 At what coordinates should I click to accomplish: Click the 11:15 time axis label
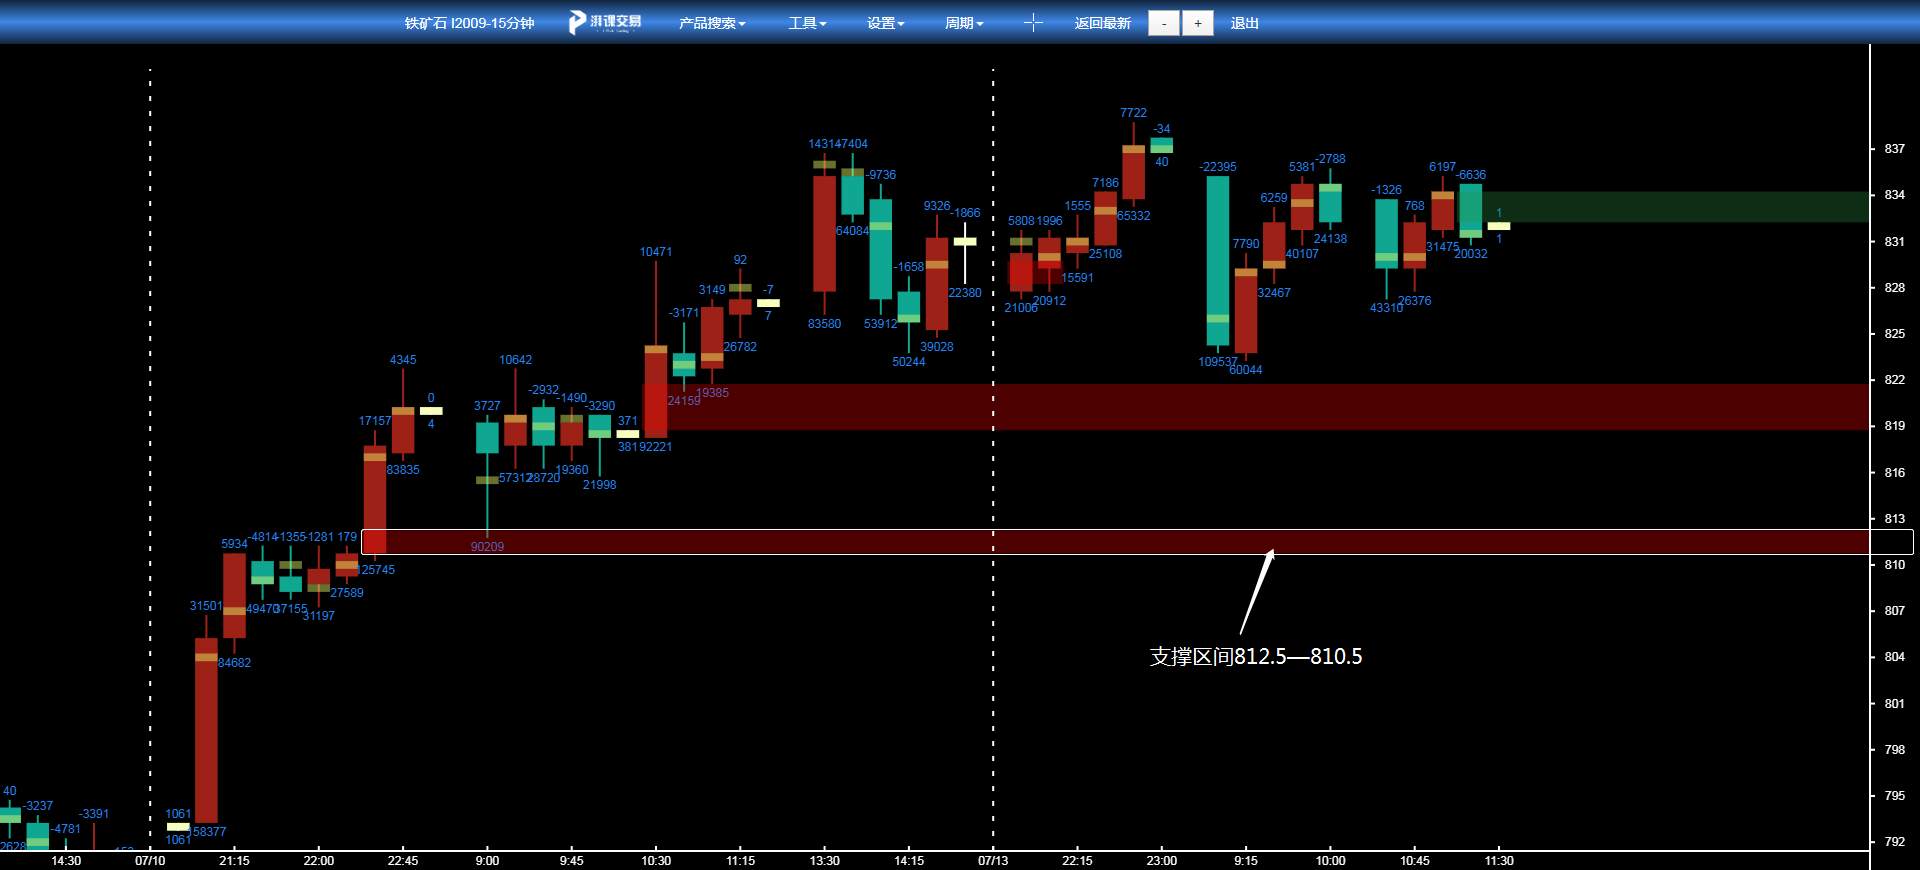click(x=740, y=861)
